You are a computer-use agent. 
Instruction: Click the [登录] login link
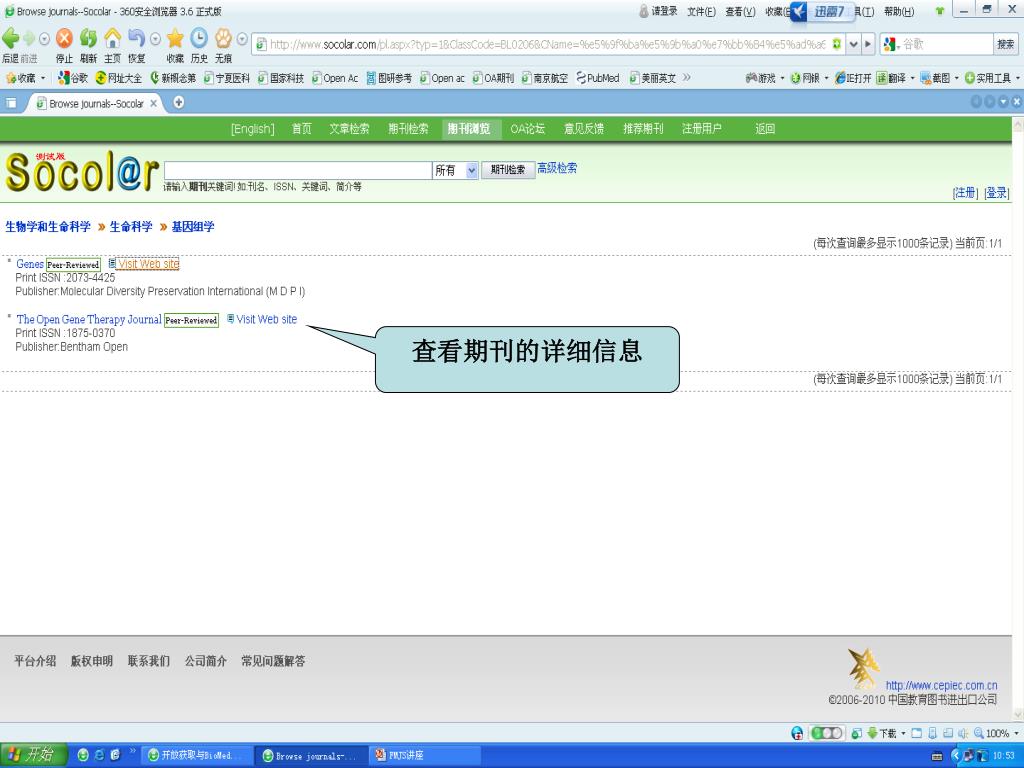pos(997,193)
